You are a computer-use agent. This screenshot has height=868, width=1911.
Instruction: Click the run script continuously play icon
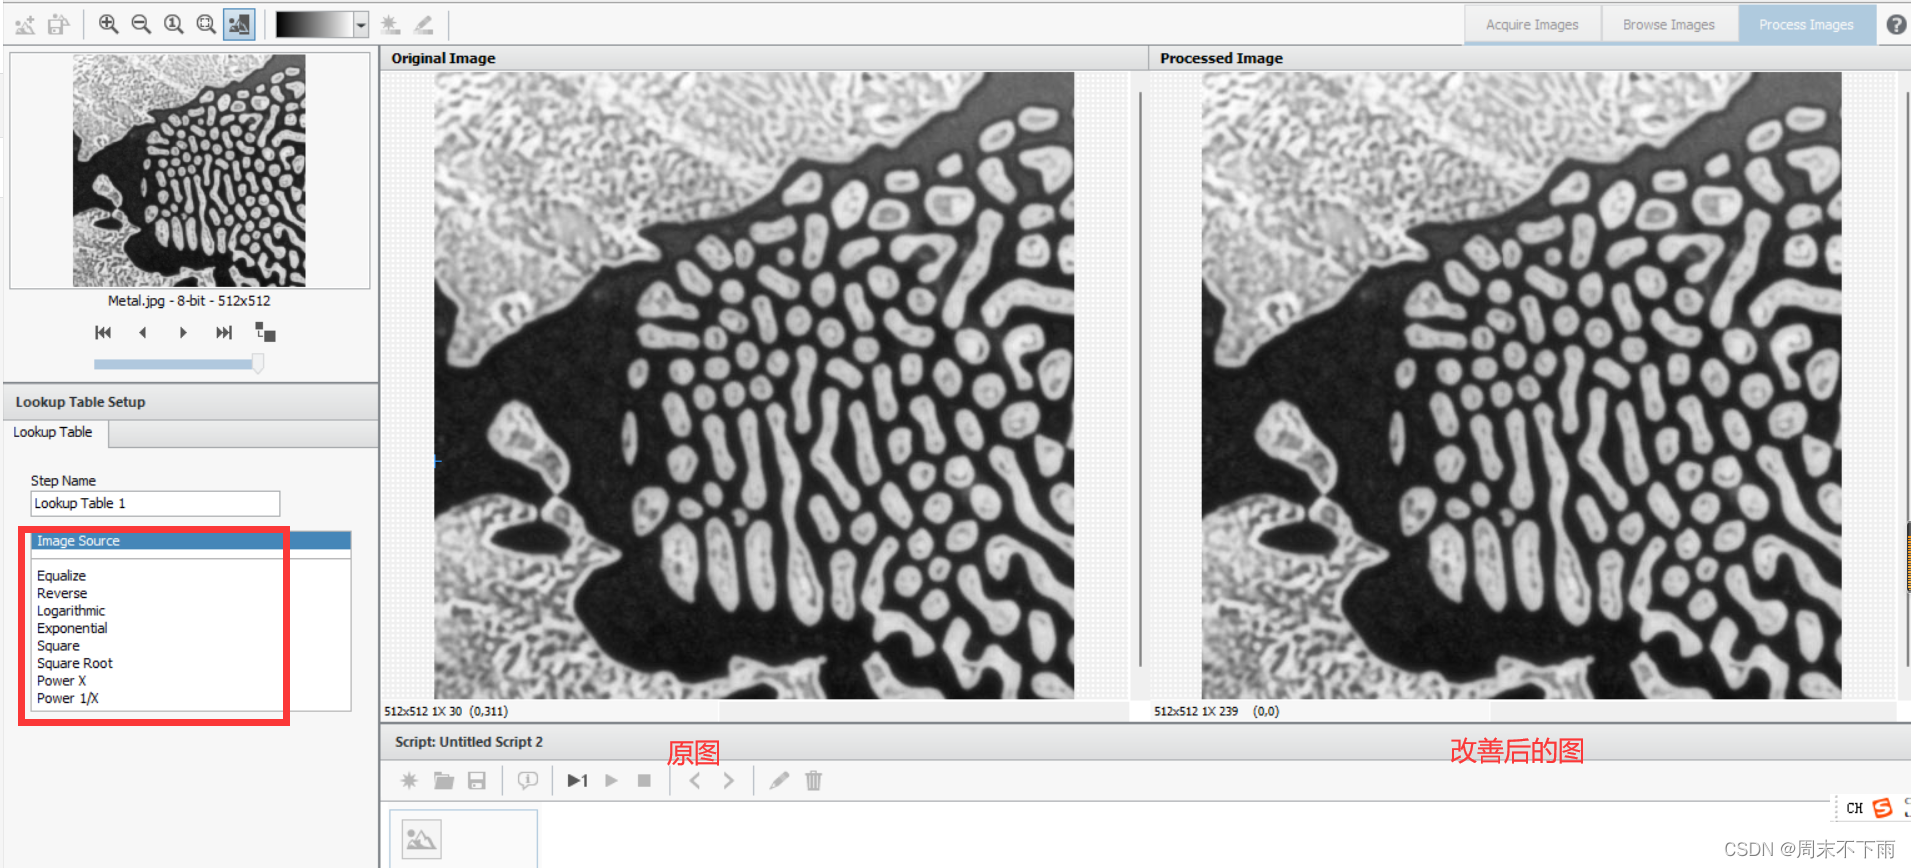pyautogui.click(x=611, y=781)
